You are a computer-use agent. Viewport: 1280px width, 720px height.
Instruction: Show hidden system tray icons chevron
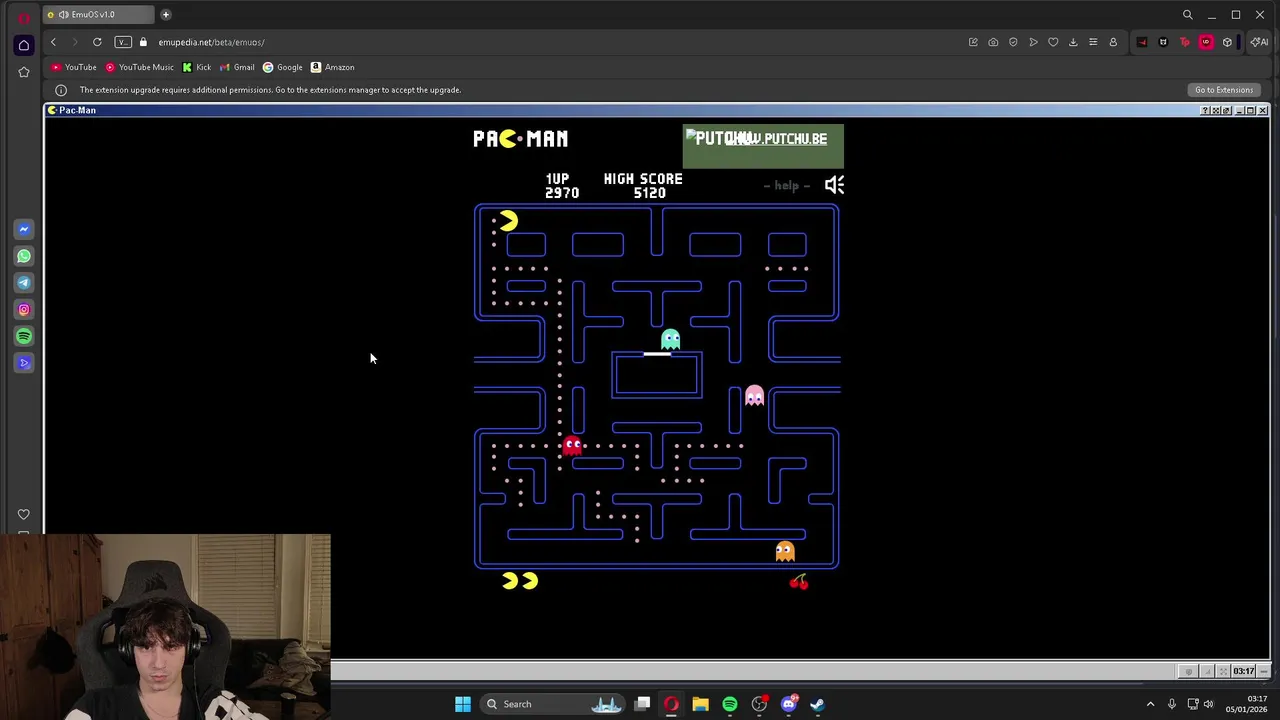tap(1150, 704)
